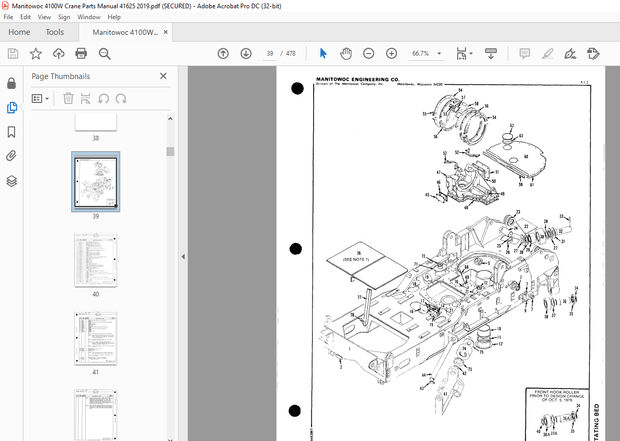Click the Stamp tool icon
Image resolution: width=620 pixels, height=441 pixels.
pyautogui.click(x=593, y=53)
